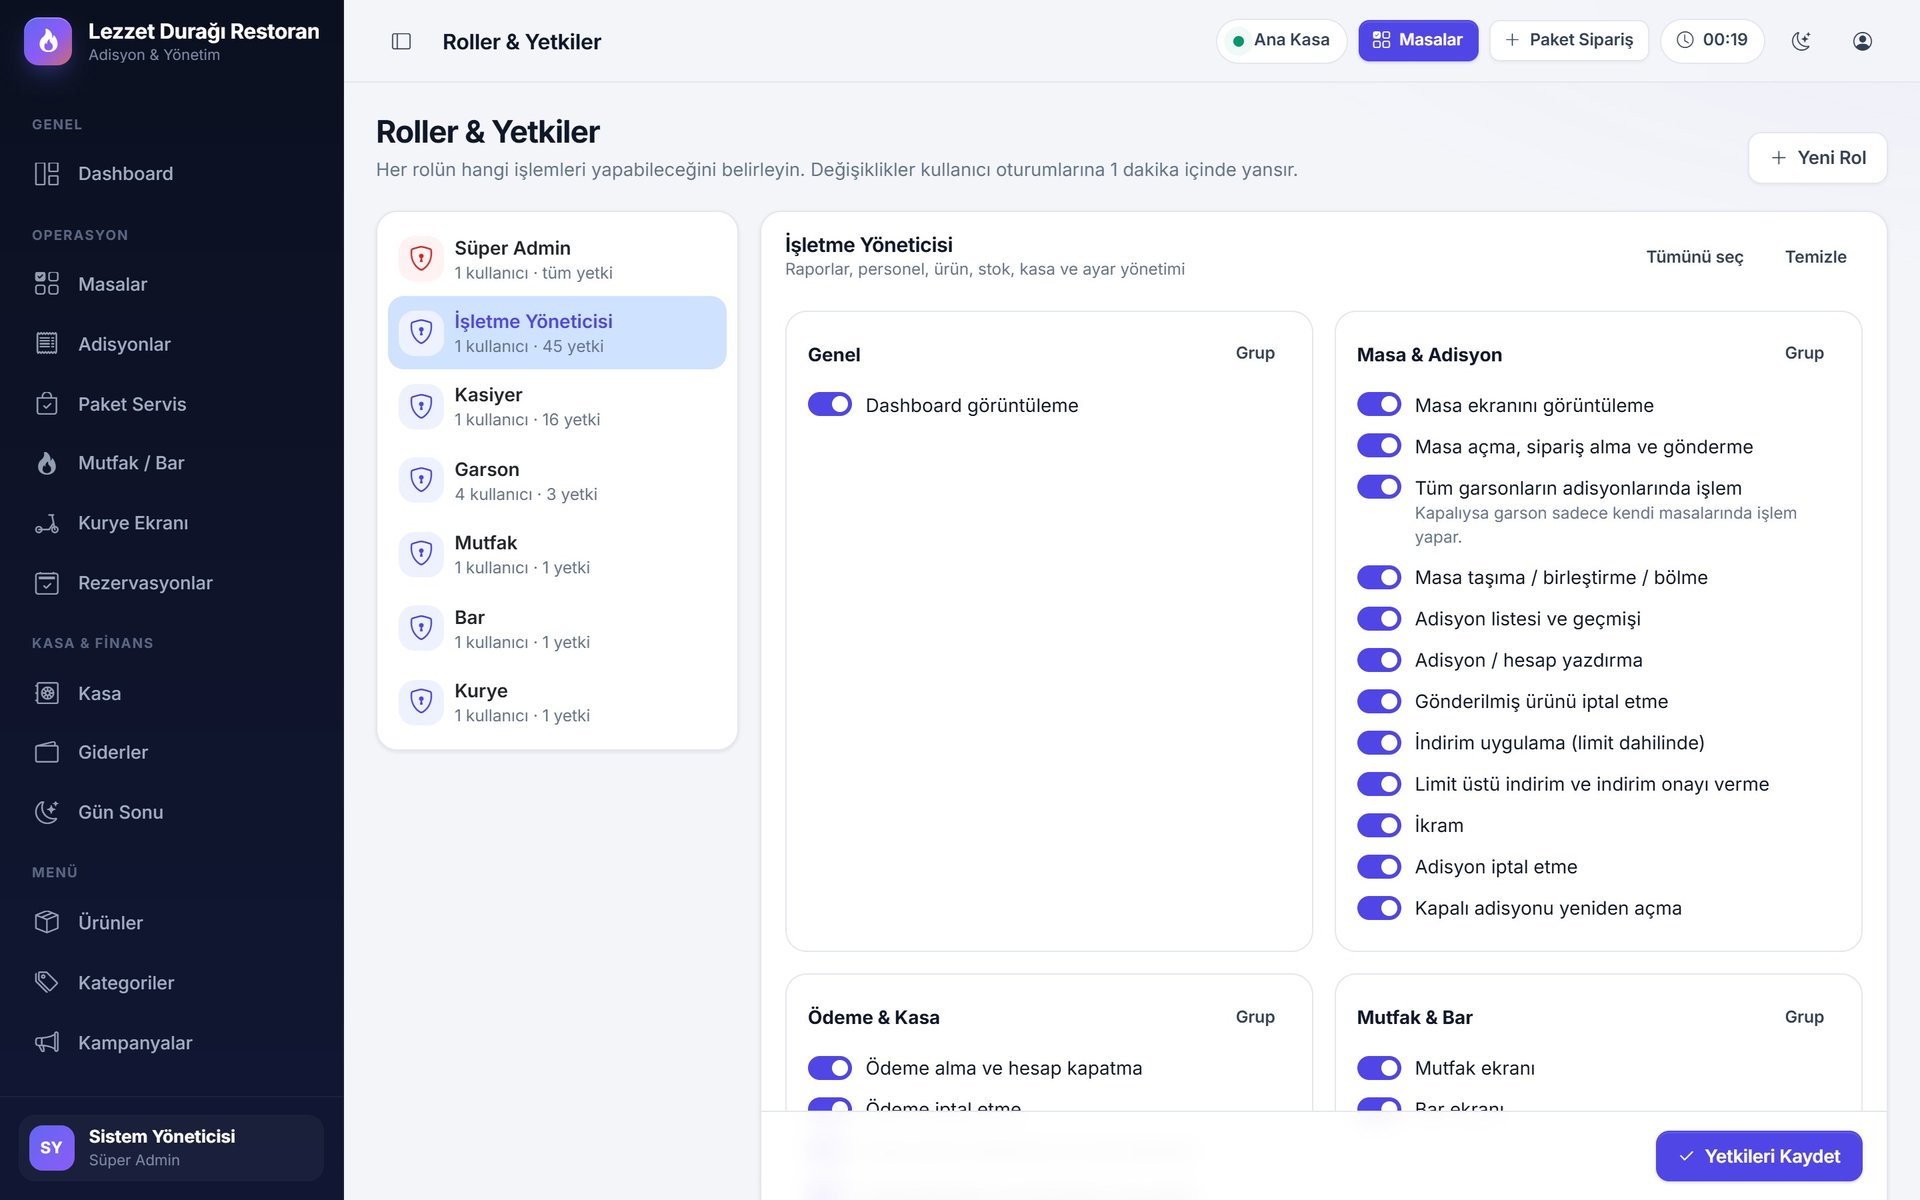Collapse the sidebar panel icon
1920x1200 pixels.
(401, 41)
